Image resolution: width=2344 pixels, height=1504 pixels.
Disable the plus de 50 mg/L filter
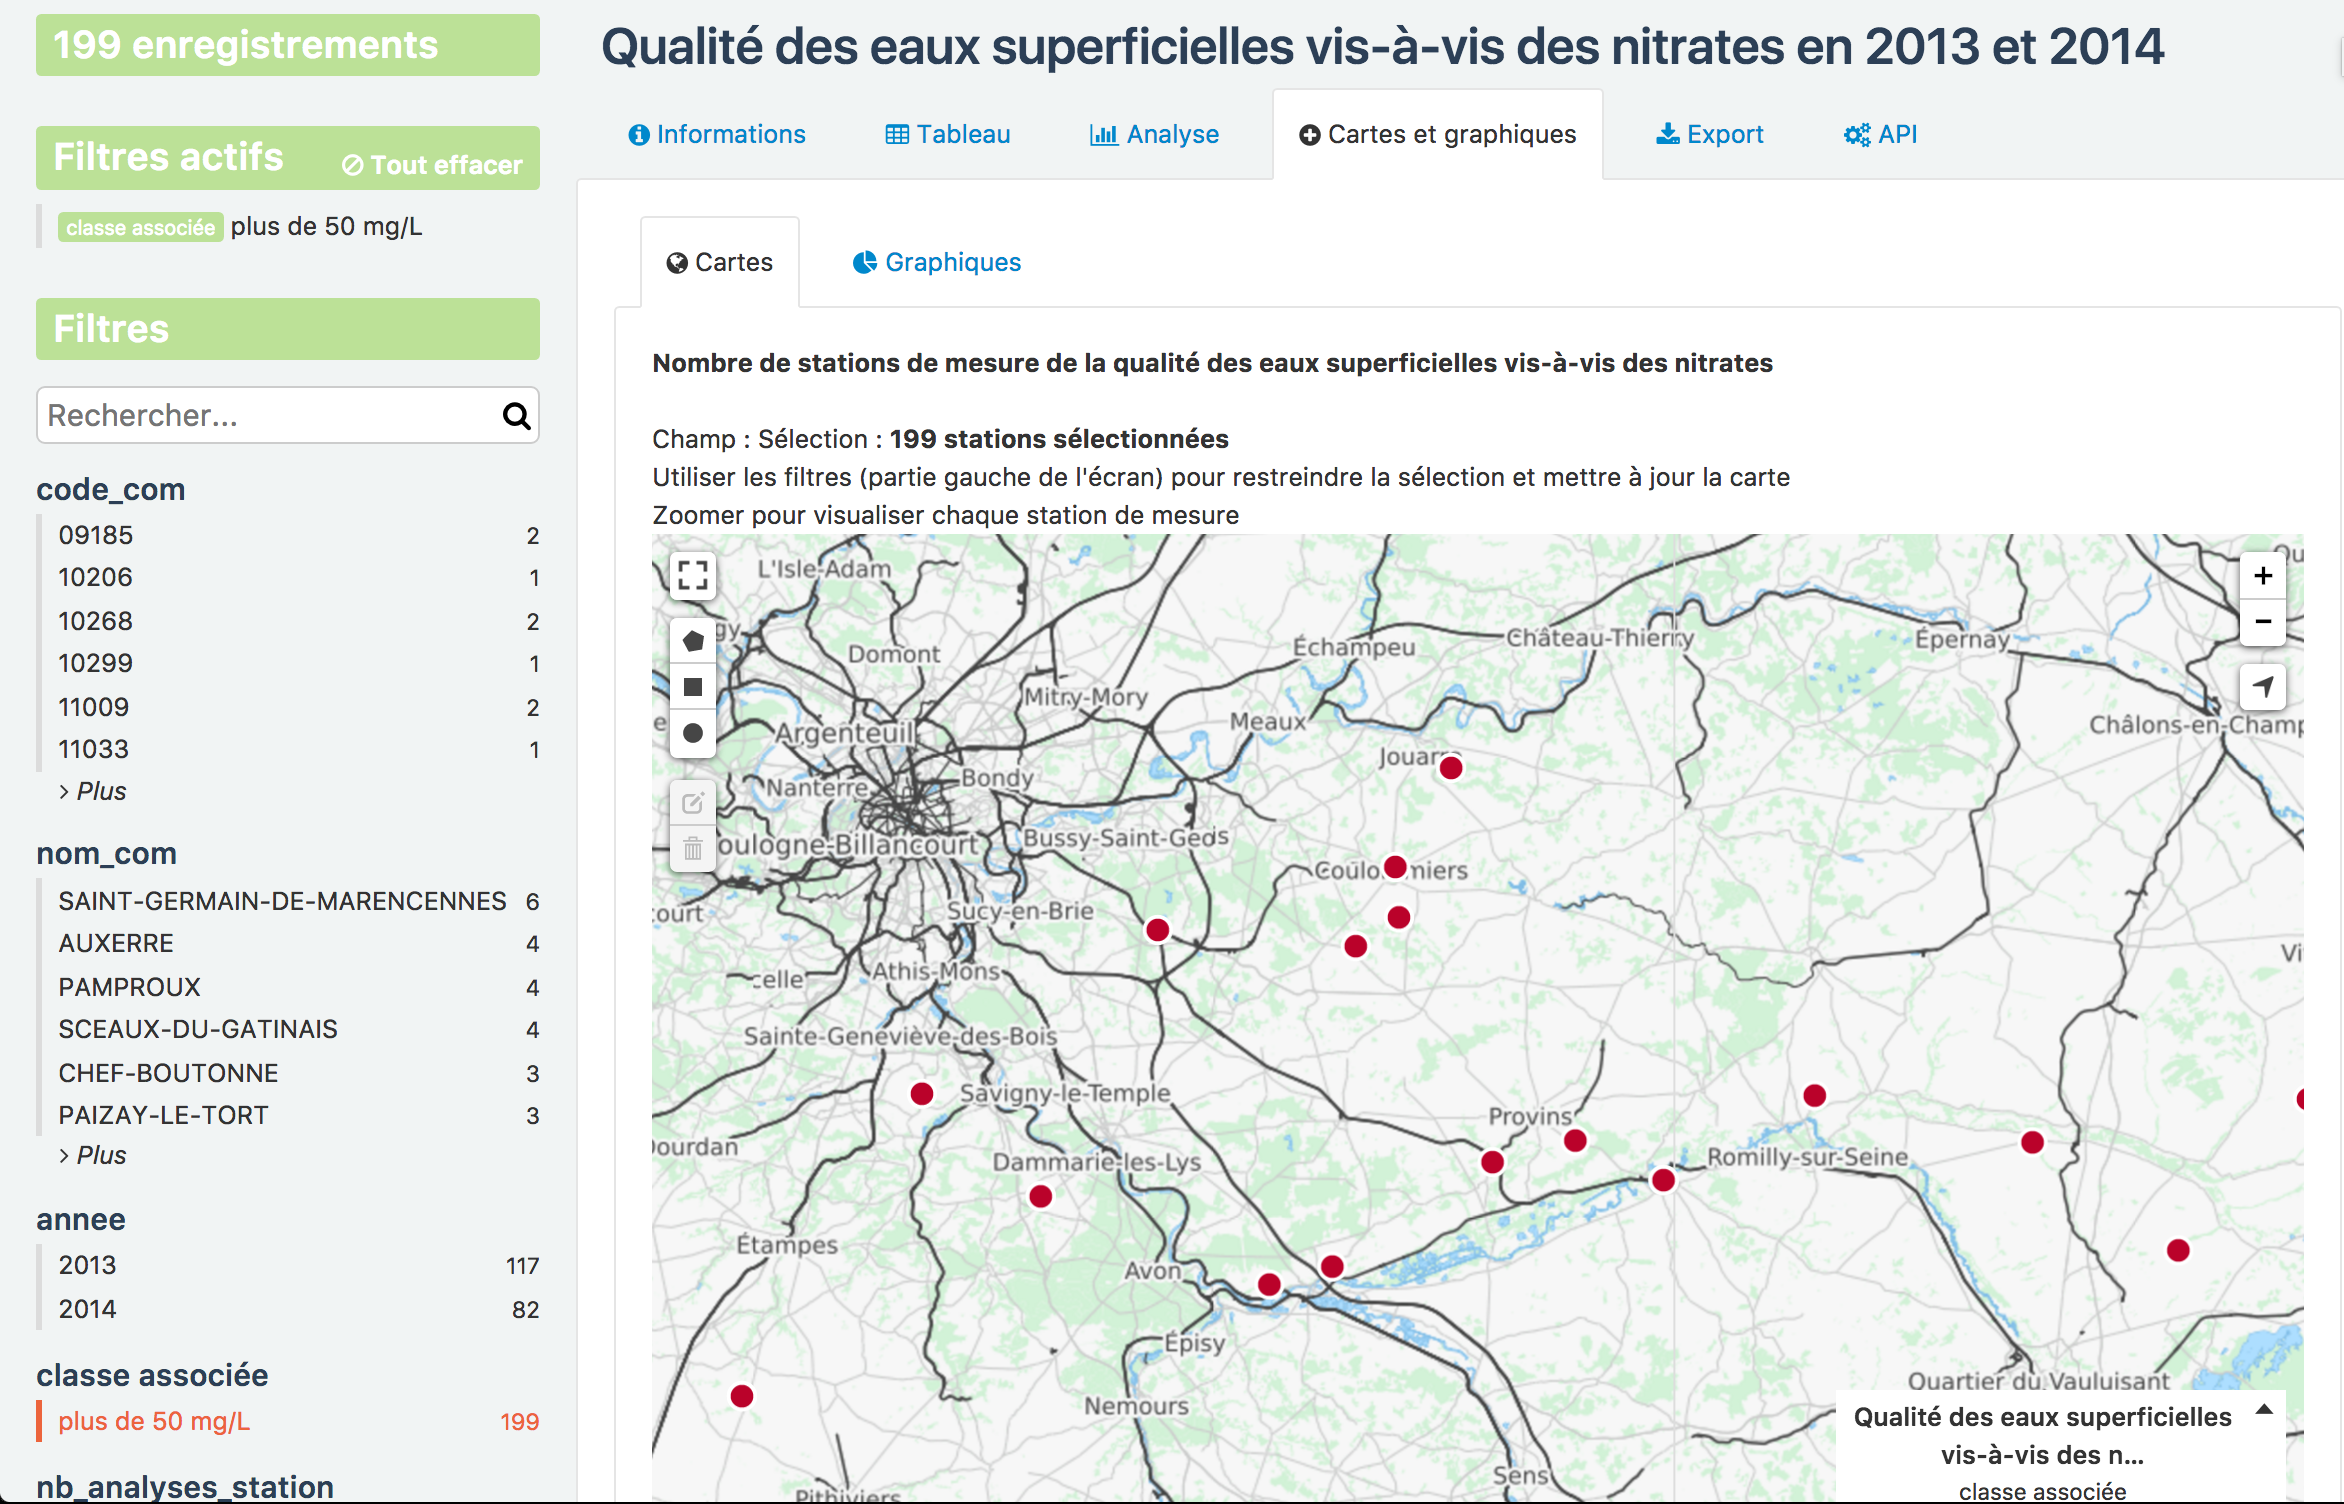(154, 1421)
